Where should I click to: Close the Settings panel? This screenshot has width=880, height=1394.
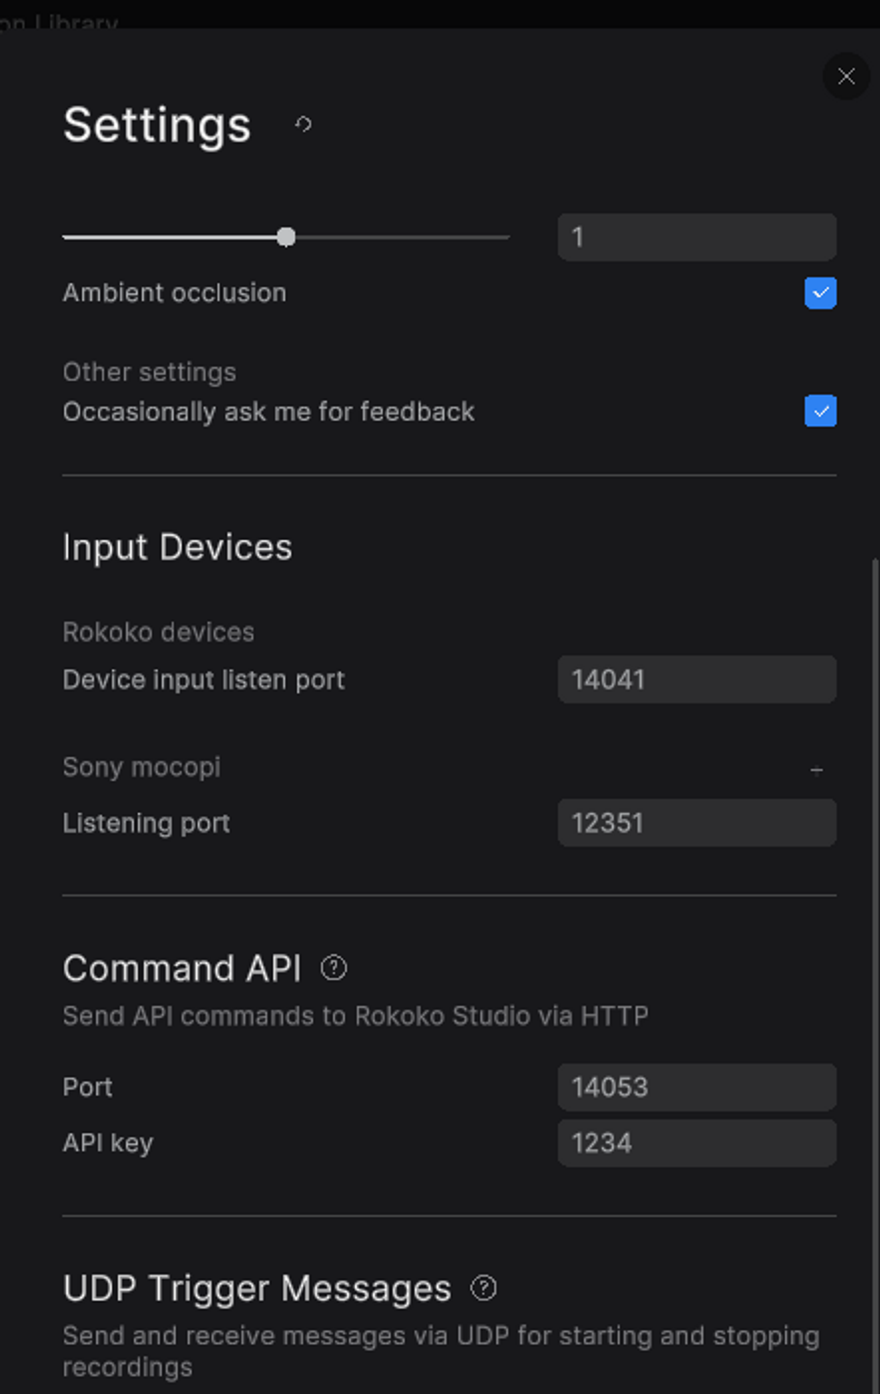846,76
